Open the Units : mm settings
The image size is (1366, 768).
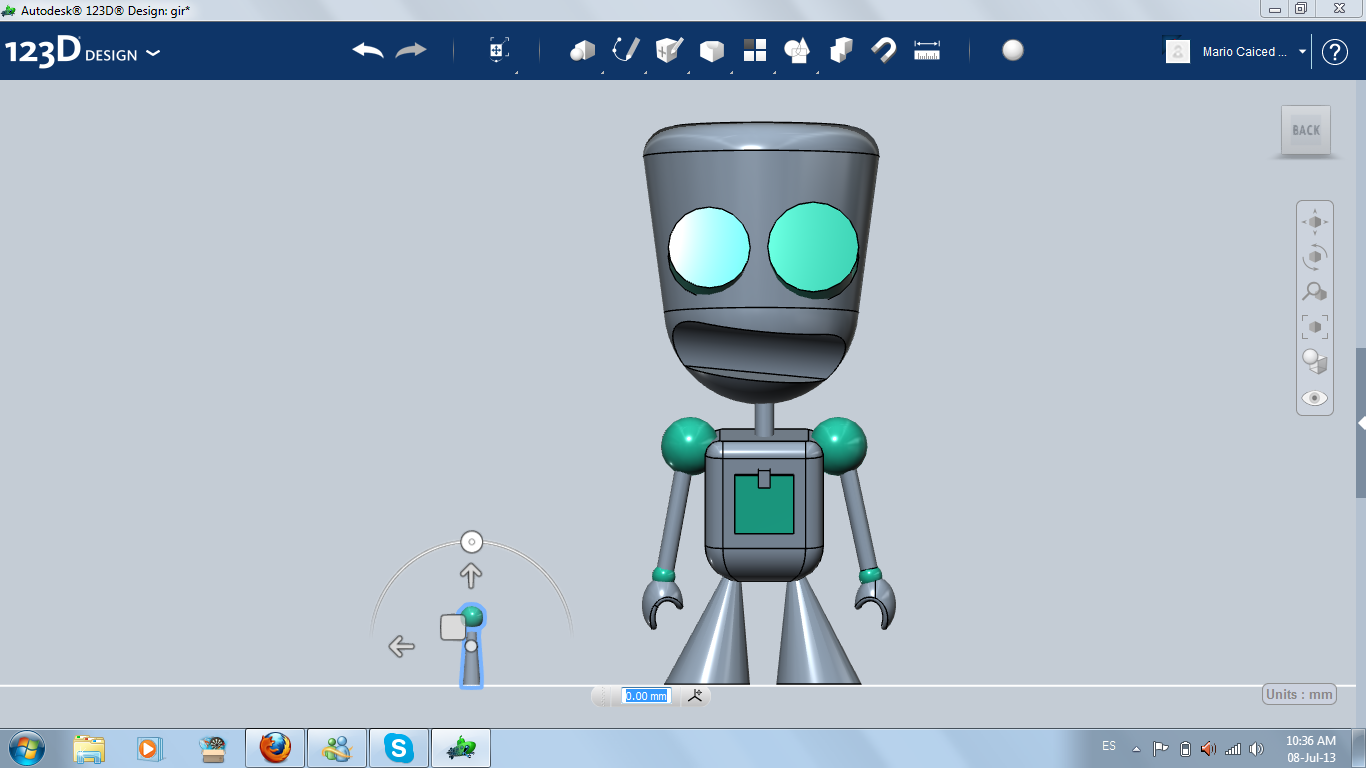click(1300, 694)
